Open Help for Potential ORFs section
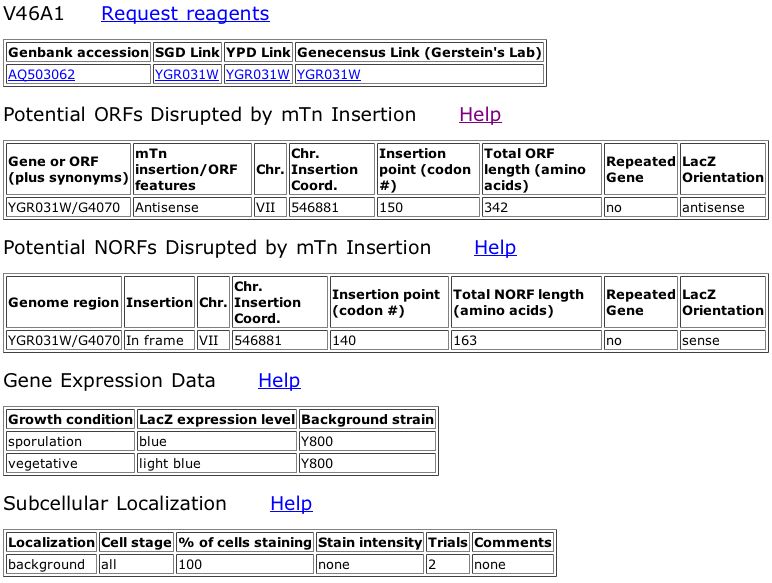Screen dimensions: 772x583 (480, 114)
